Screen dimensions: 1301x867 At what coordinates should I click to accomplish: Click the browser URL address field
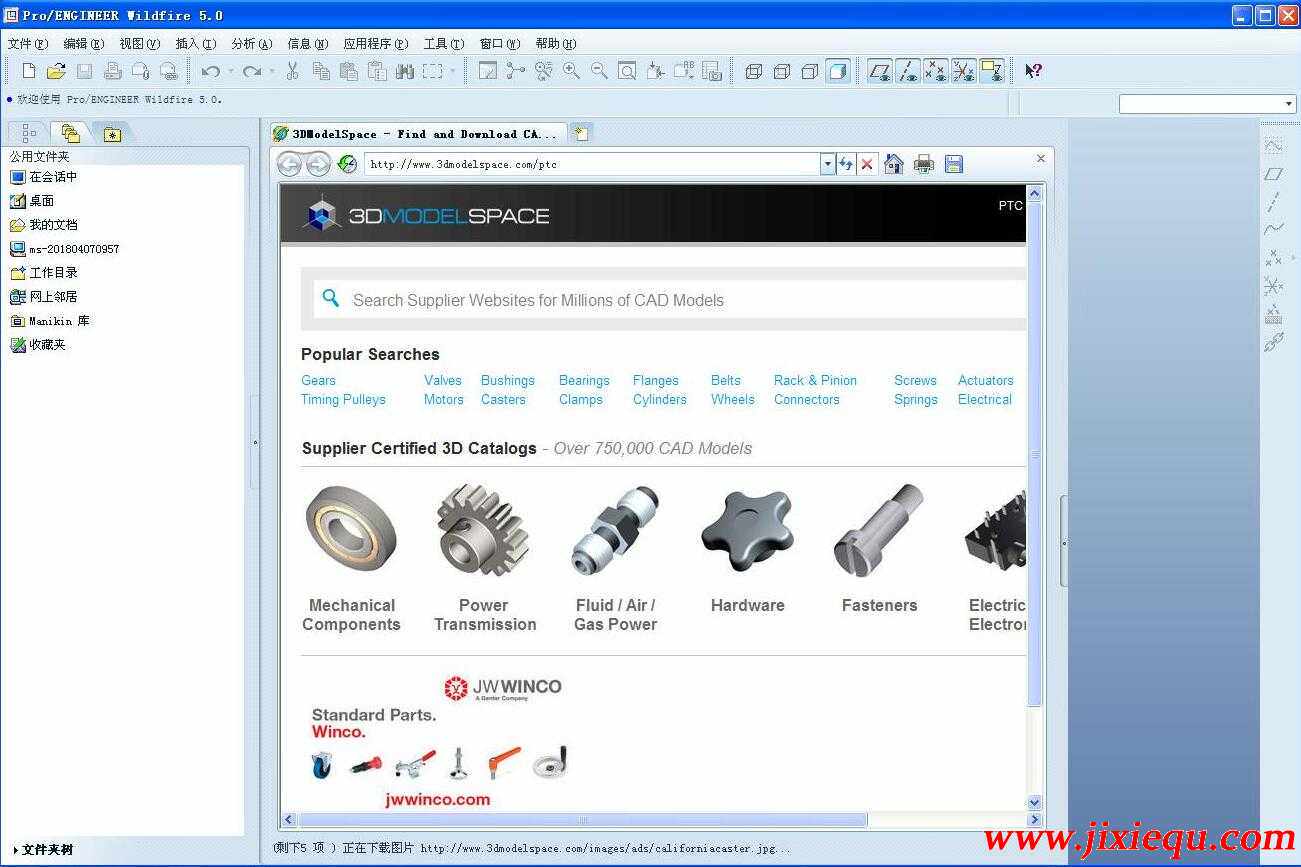click(x=593, y=164)
